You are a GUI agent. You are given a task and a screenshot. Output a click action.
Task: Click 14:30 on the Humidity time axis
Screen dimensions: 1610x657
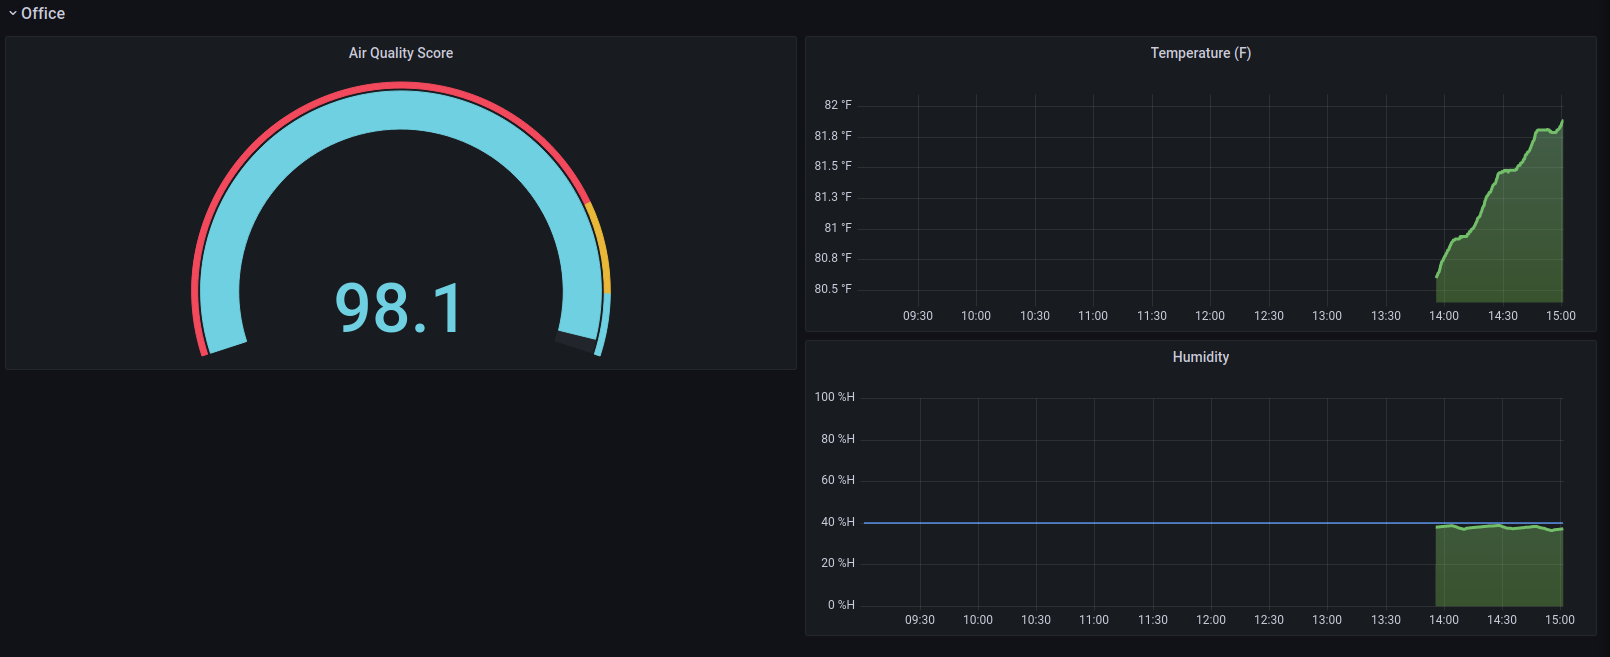click(x=1502, y=620)
